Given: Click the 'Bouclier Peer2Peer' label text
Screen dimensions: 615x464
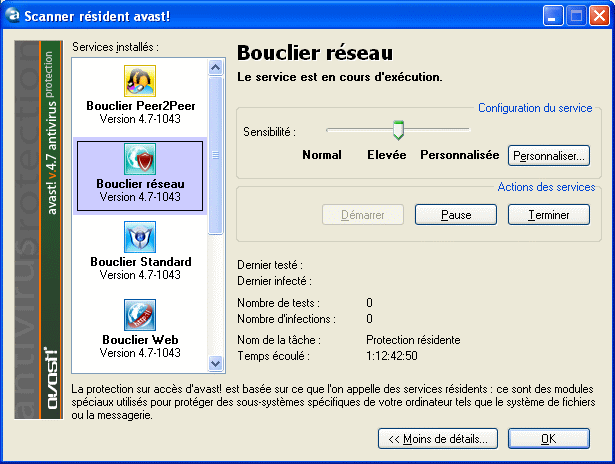Looking at the screenshot, I should pyautogui.click(x=140, y=106).
